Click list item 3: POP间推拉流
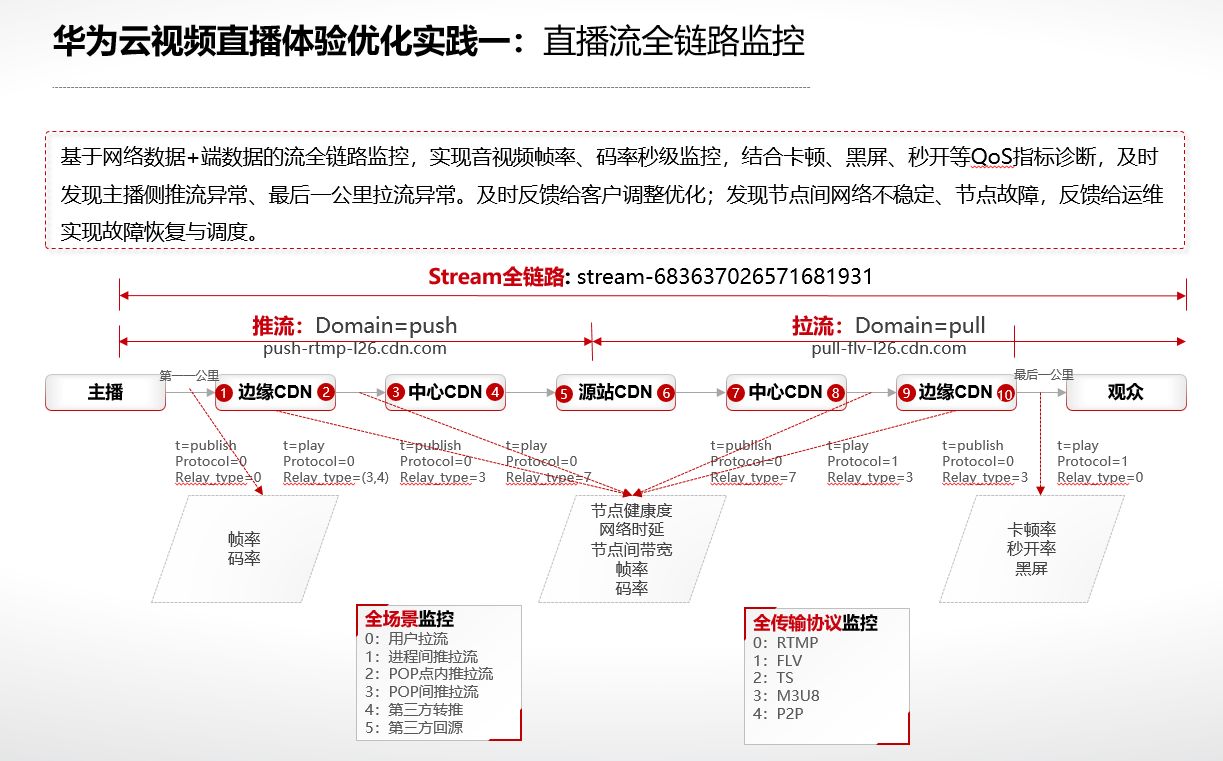Image resolution: width=1223 pixels, height=761 pixels. coord(422,692)
